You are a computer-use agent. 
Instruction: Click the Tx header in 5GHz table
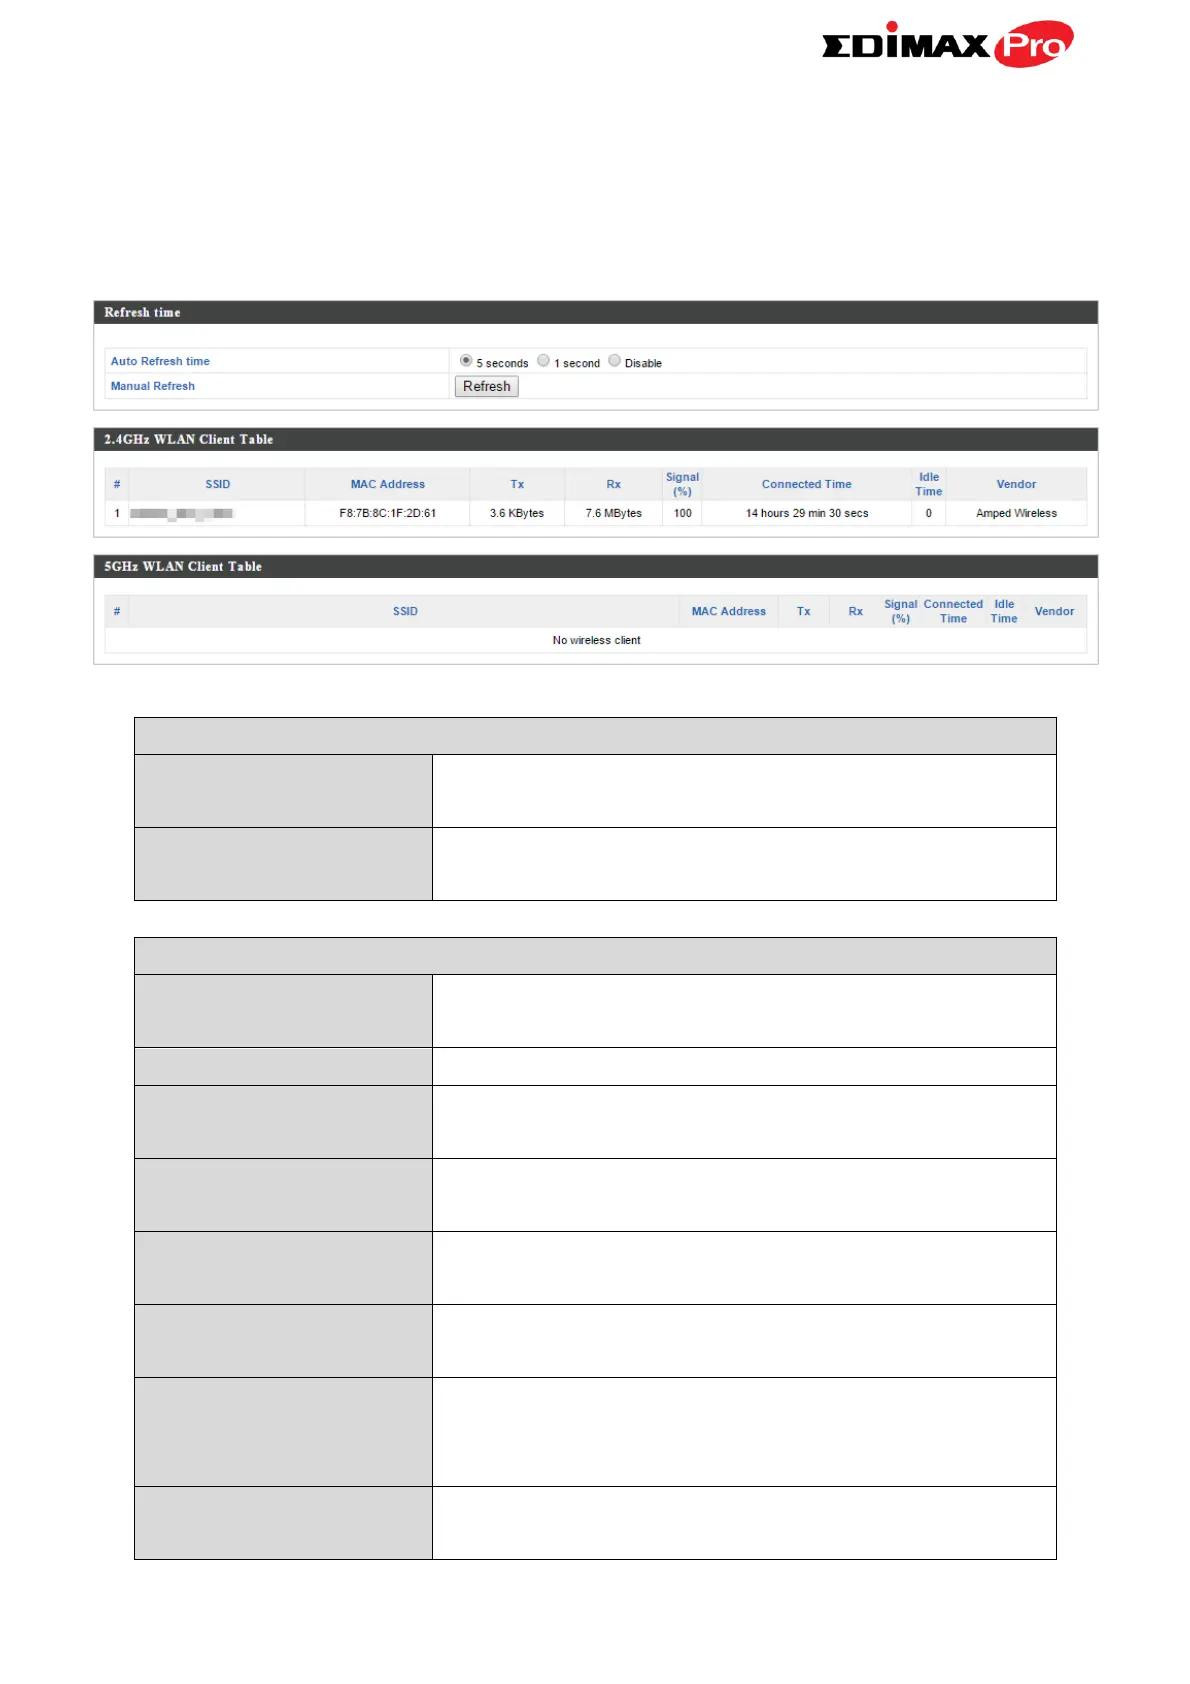803,611
